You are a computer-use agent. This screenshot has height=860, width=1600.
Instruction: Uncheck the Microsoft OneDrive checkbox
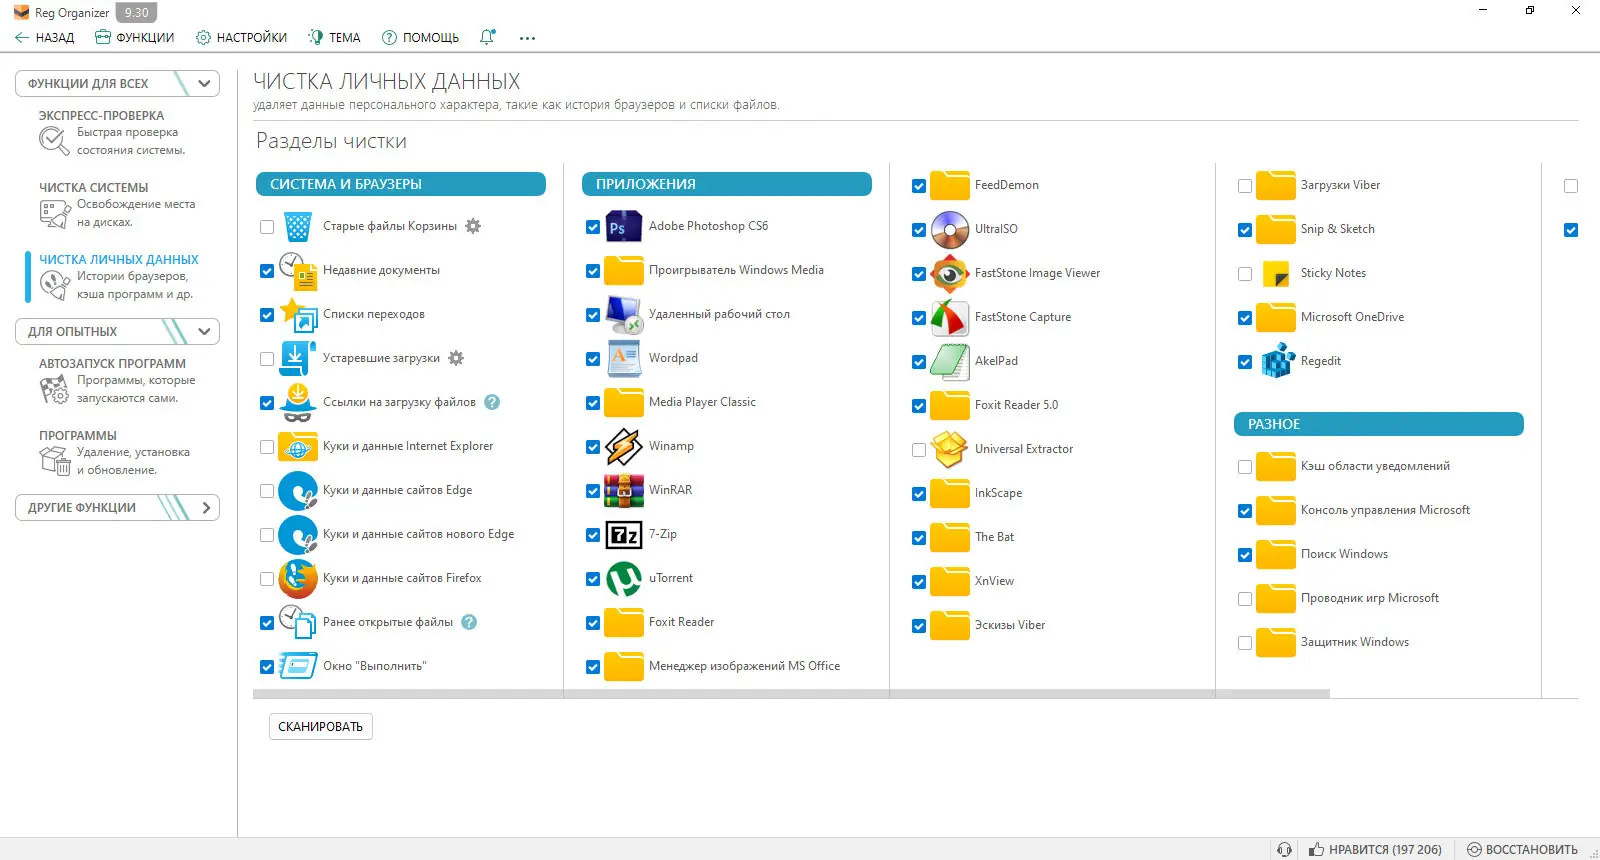(x=1245, y=318)
